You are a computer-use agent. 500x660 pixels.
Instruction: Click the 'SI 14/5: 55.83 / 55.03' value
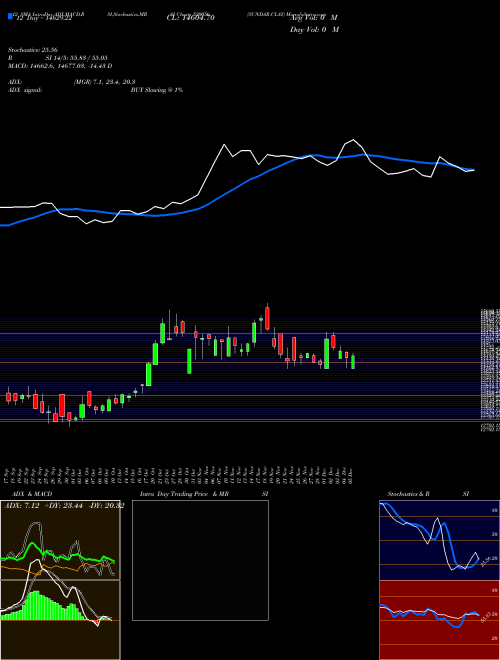pos(77,58)
